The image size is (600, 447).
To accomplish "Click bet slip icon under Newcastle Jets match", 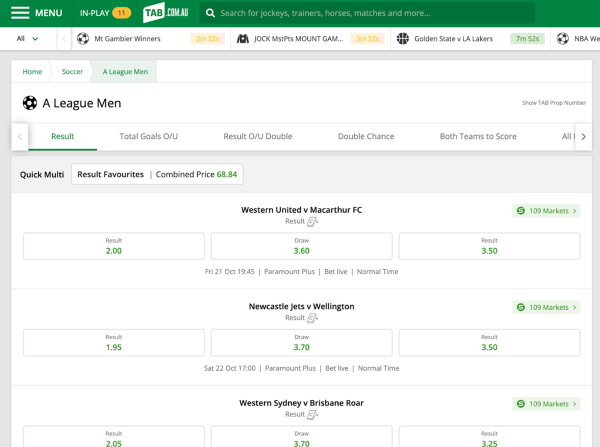I will click(x=312, y=318).
